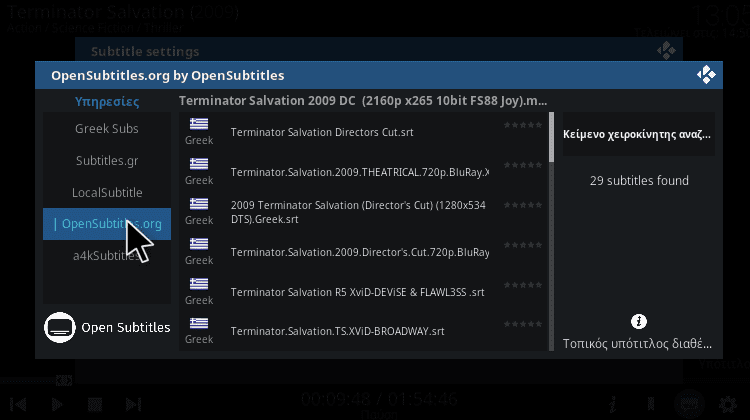Click the Greek flag of Director's.Cut.720p row
The image size is (750, 420).
click(x=199, y=244)
